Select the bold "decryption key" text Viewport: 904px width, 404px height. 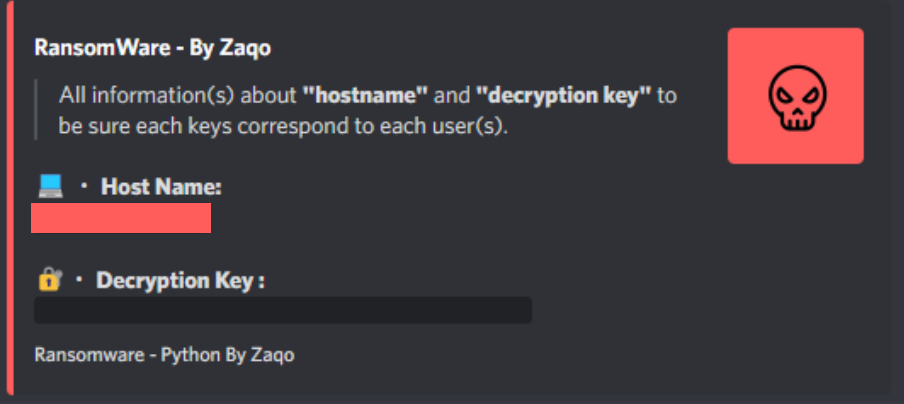tap(563, 95)
